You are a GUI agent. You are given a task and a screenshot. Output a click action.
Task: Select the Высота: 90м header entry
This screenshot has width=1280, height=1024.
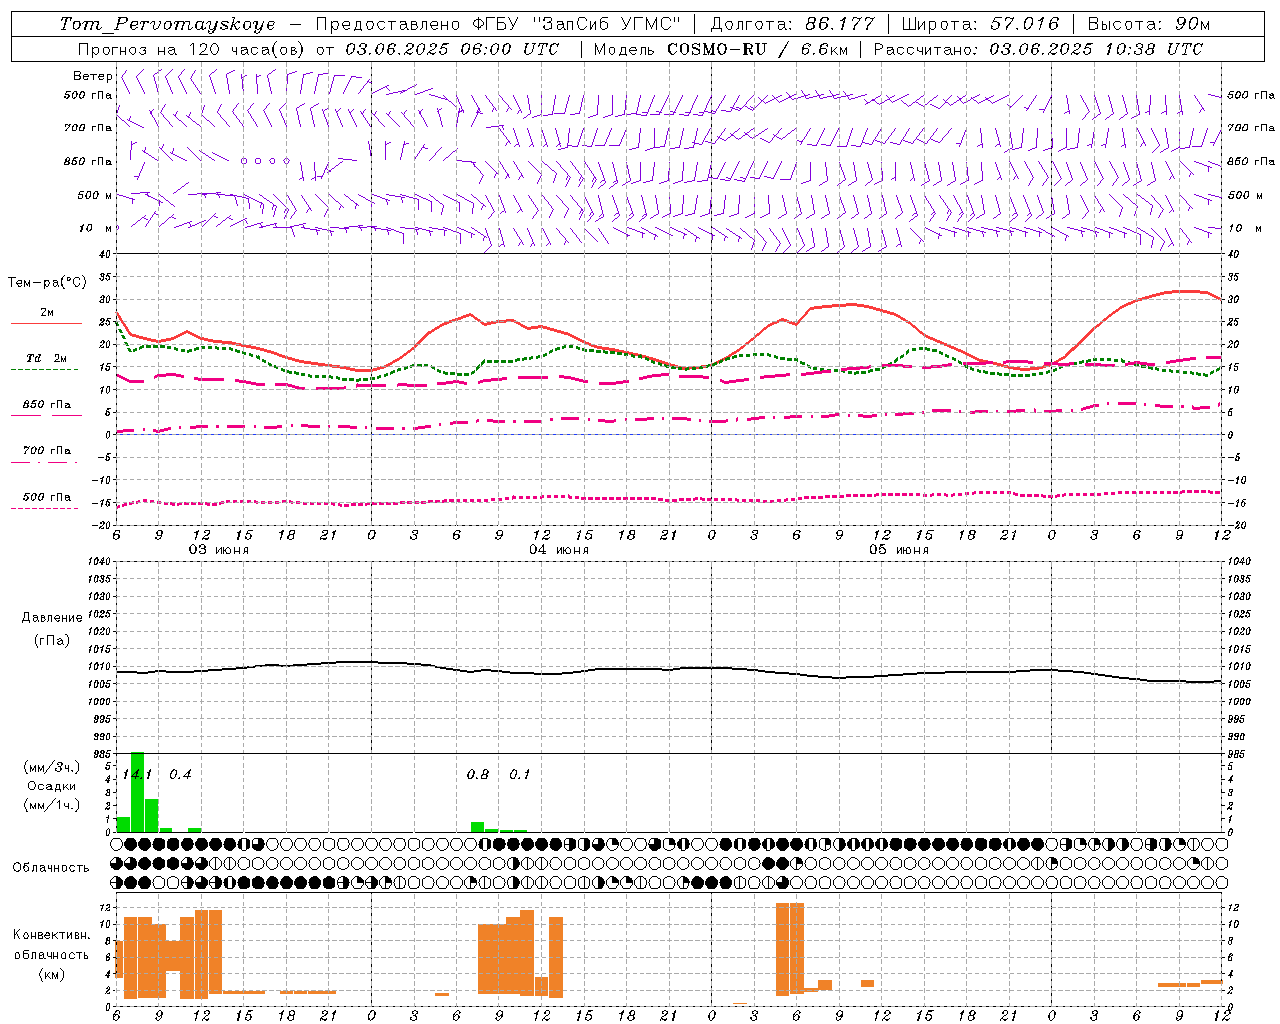coord(1148,24)
